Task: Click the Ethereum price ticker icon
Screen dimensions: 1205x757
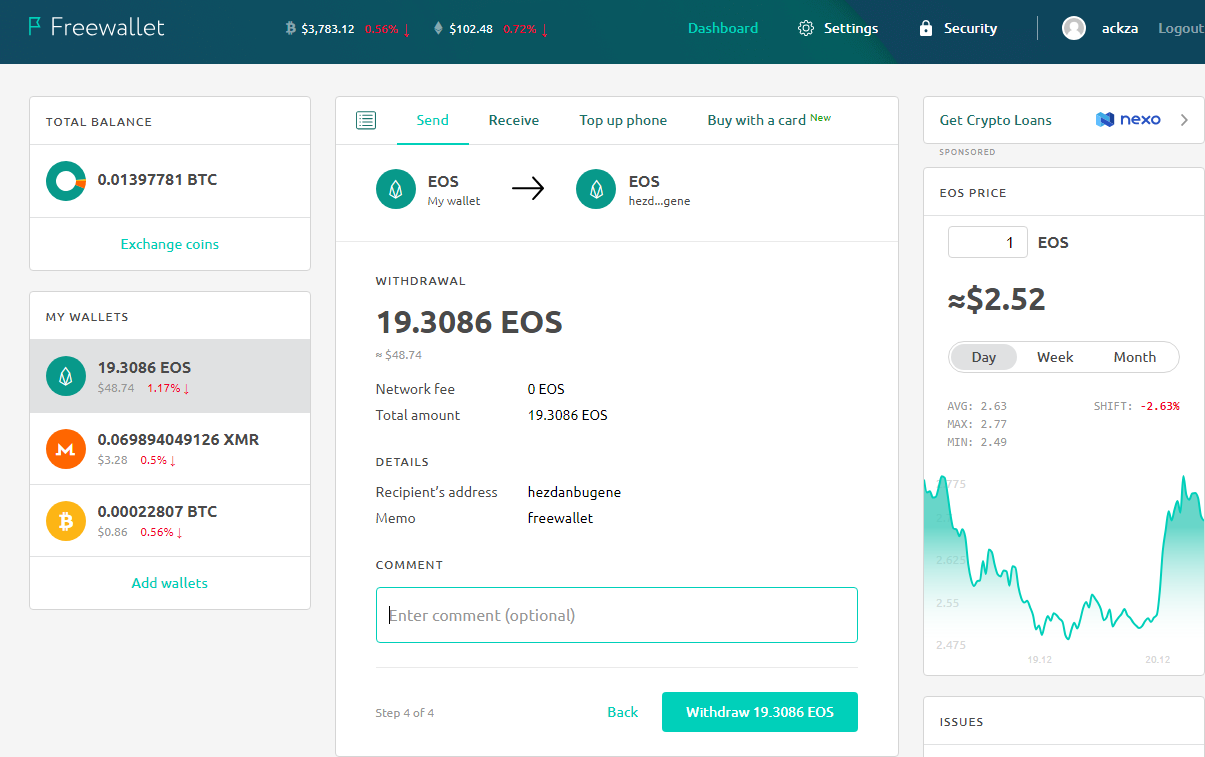Action: tap(438, 29)
